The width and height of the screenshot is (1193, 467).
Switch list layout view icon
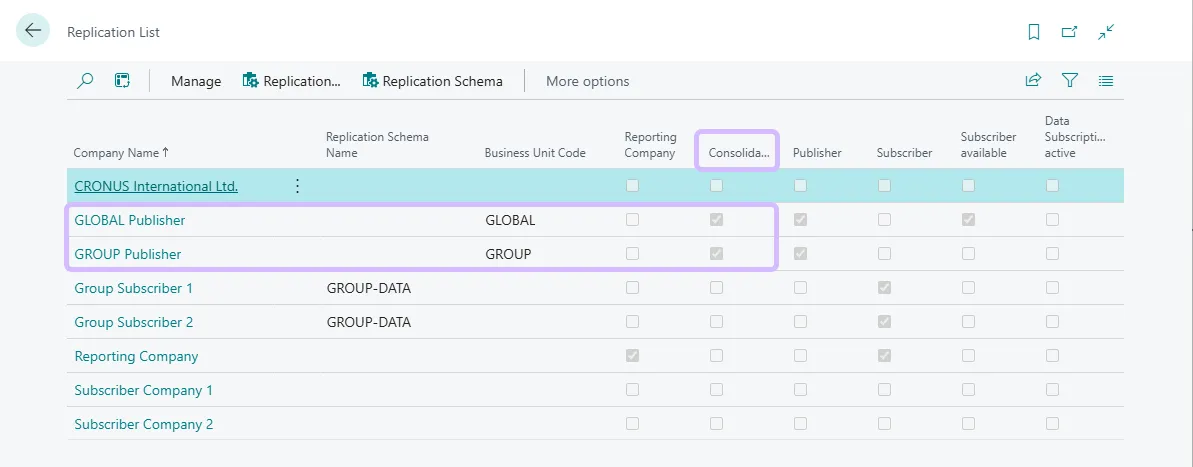[x=1106, y=81]
